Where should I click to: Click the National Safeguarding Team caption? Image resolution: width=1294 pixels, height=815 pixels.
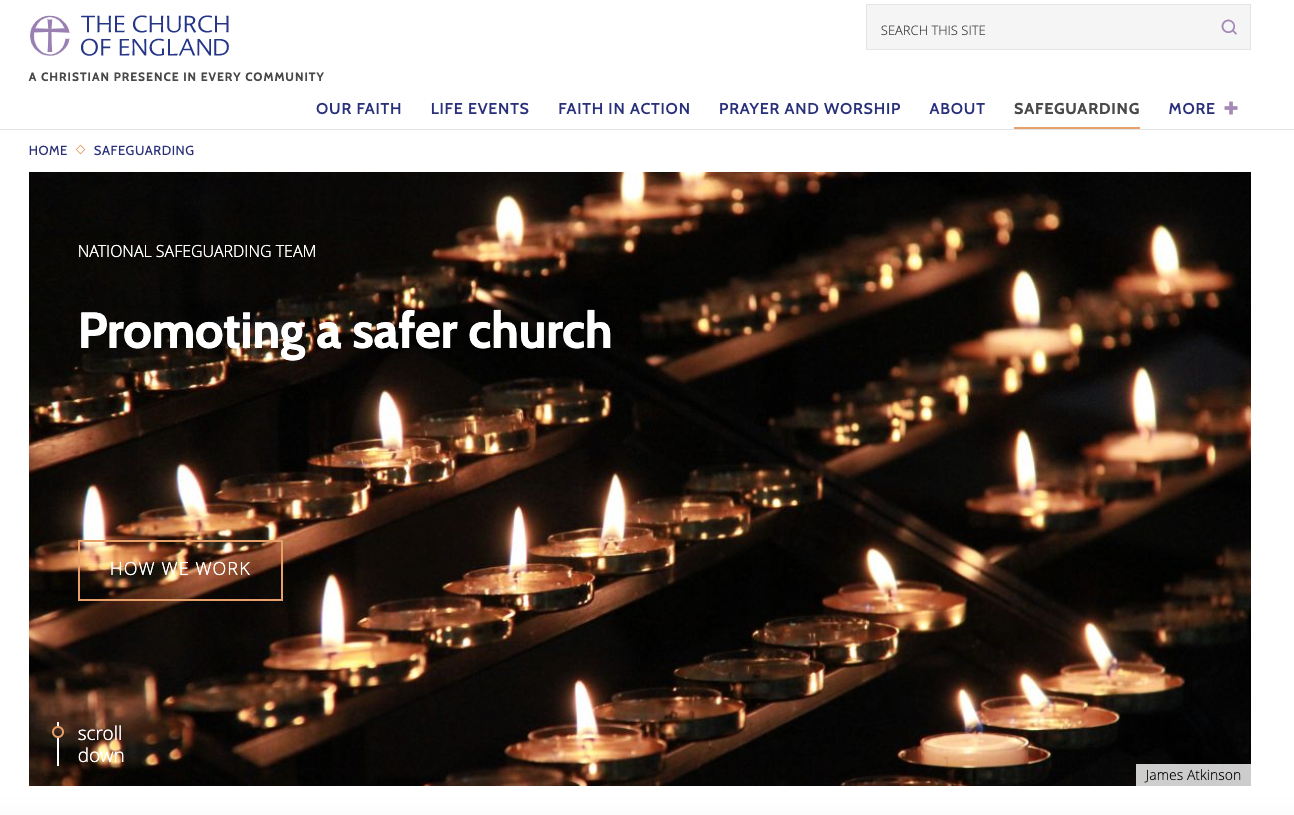pyautogui.click(x=197, y=252)
